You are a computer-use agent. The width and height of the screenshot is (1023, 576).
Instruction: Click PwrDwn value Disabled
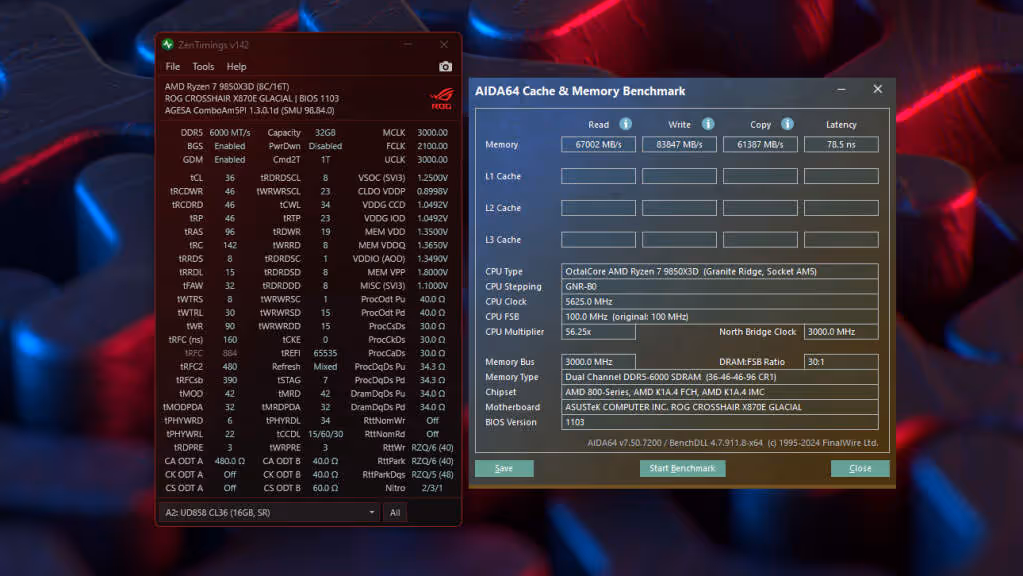point(325,146)
